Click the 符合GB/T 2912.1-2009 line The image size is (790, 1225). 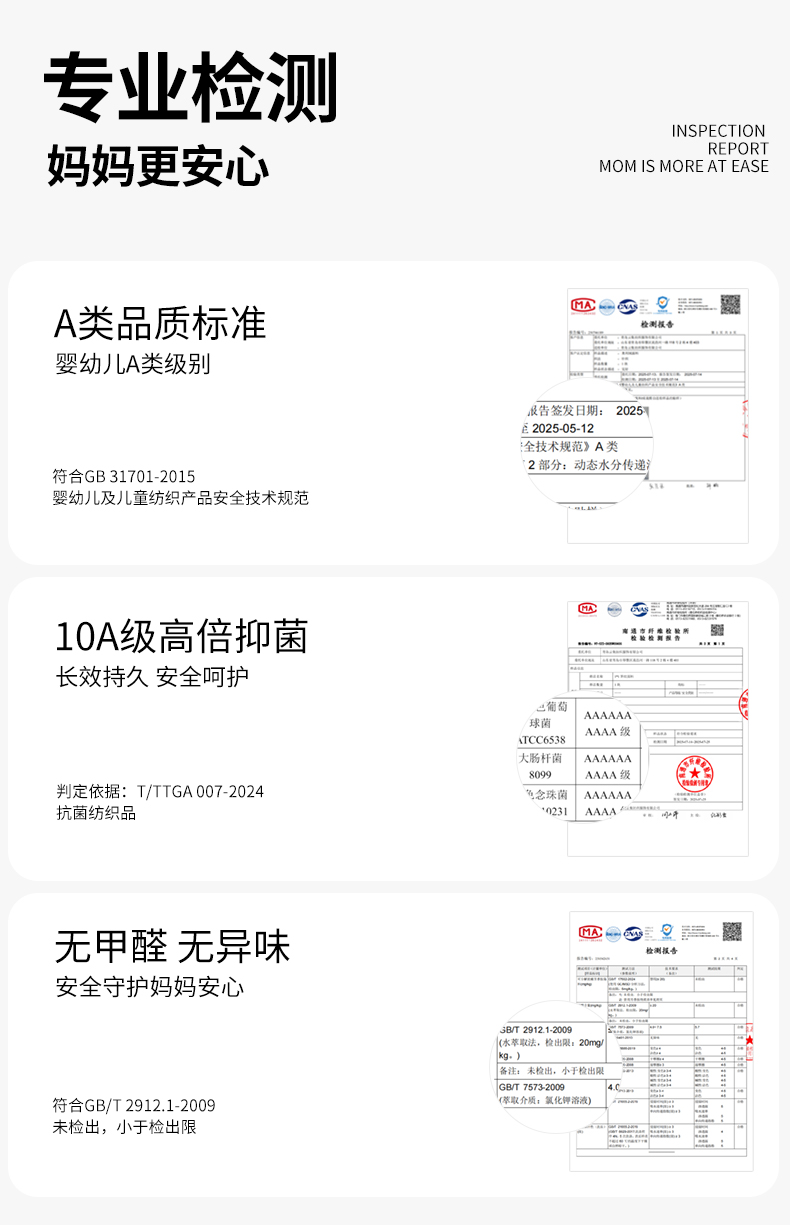tap(134, 1106)
